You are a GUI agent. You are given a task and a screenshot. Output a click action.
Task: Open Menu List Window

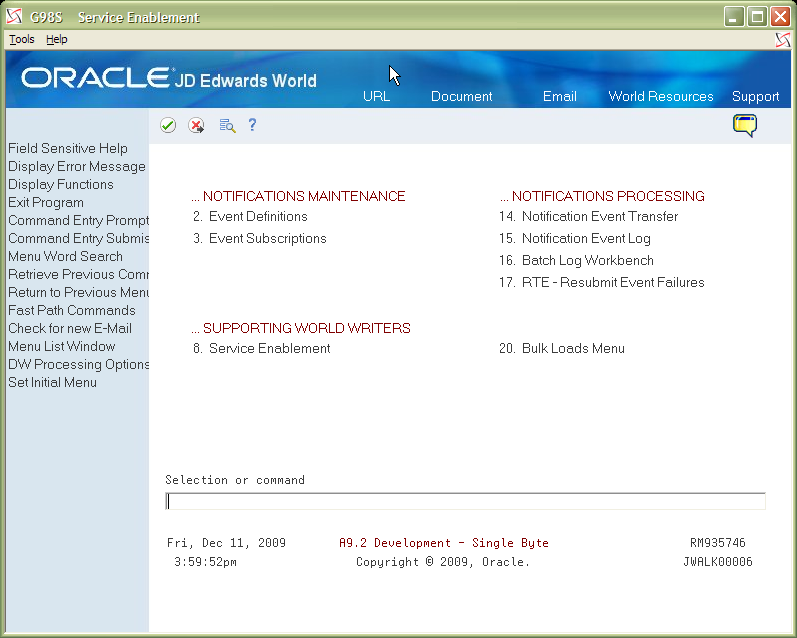(62, 346)
